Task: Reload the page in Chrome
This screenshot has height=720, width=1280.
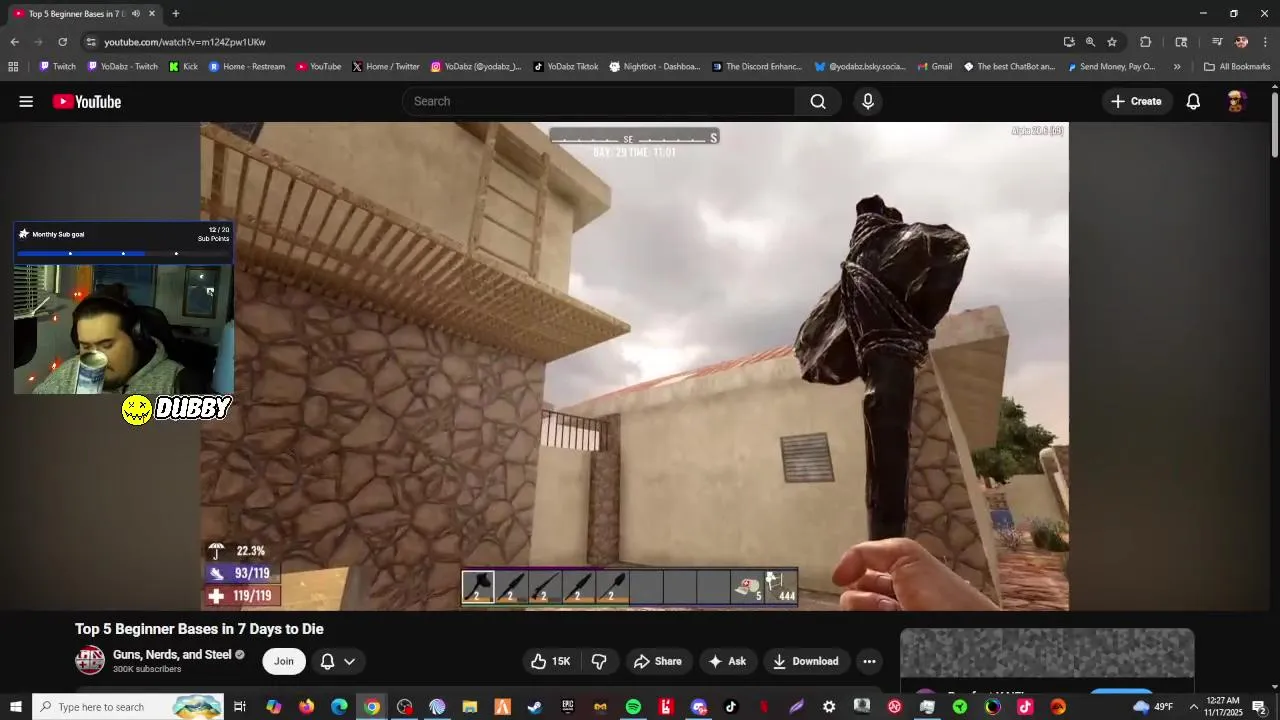Action: coord(62,42)
